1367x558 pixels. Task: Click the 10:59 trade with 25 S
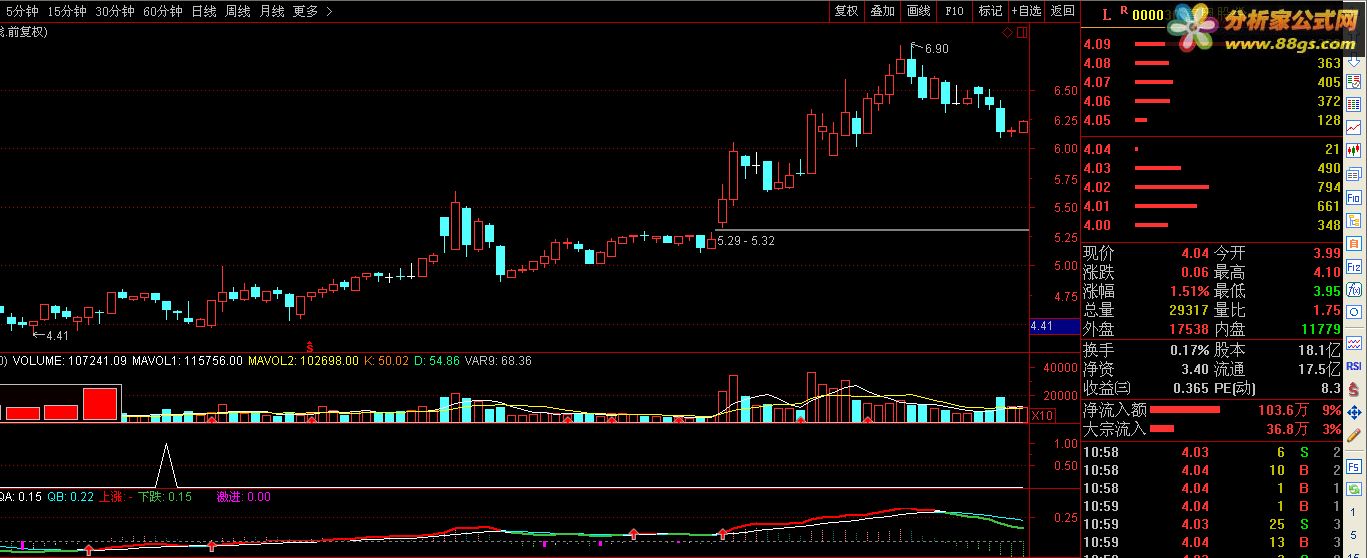tap(1212, 524)
